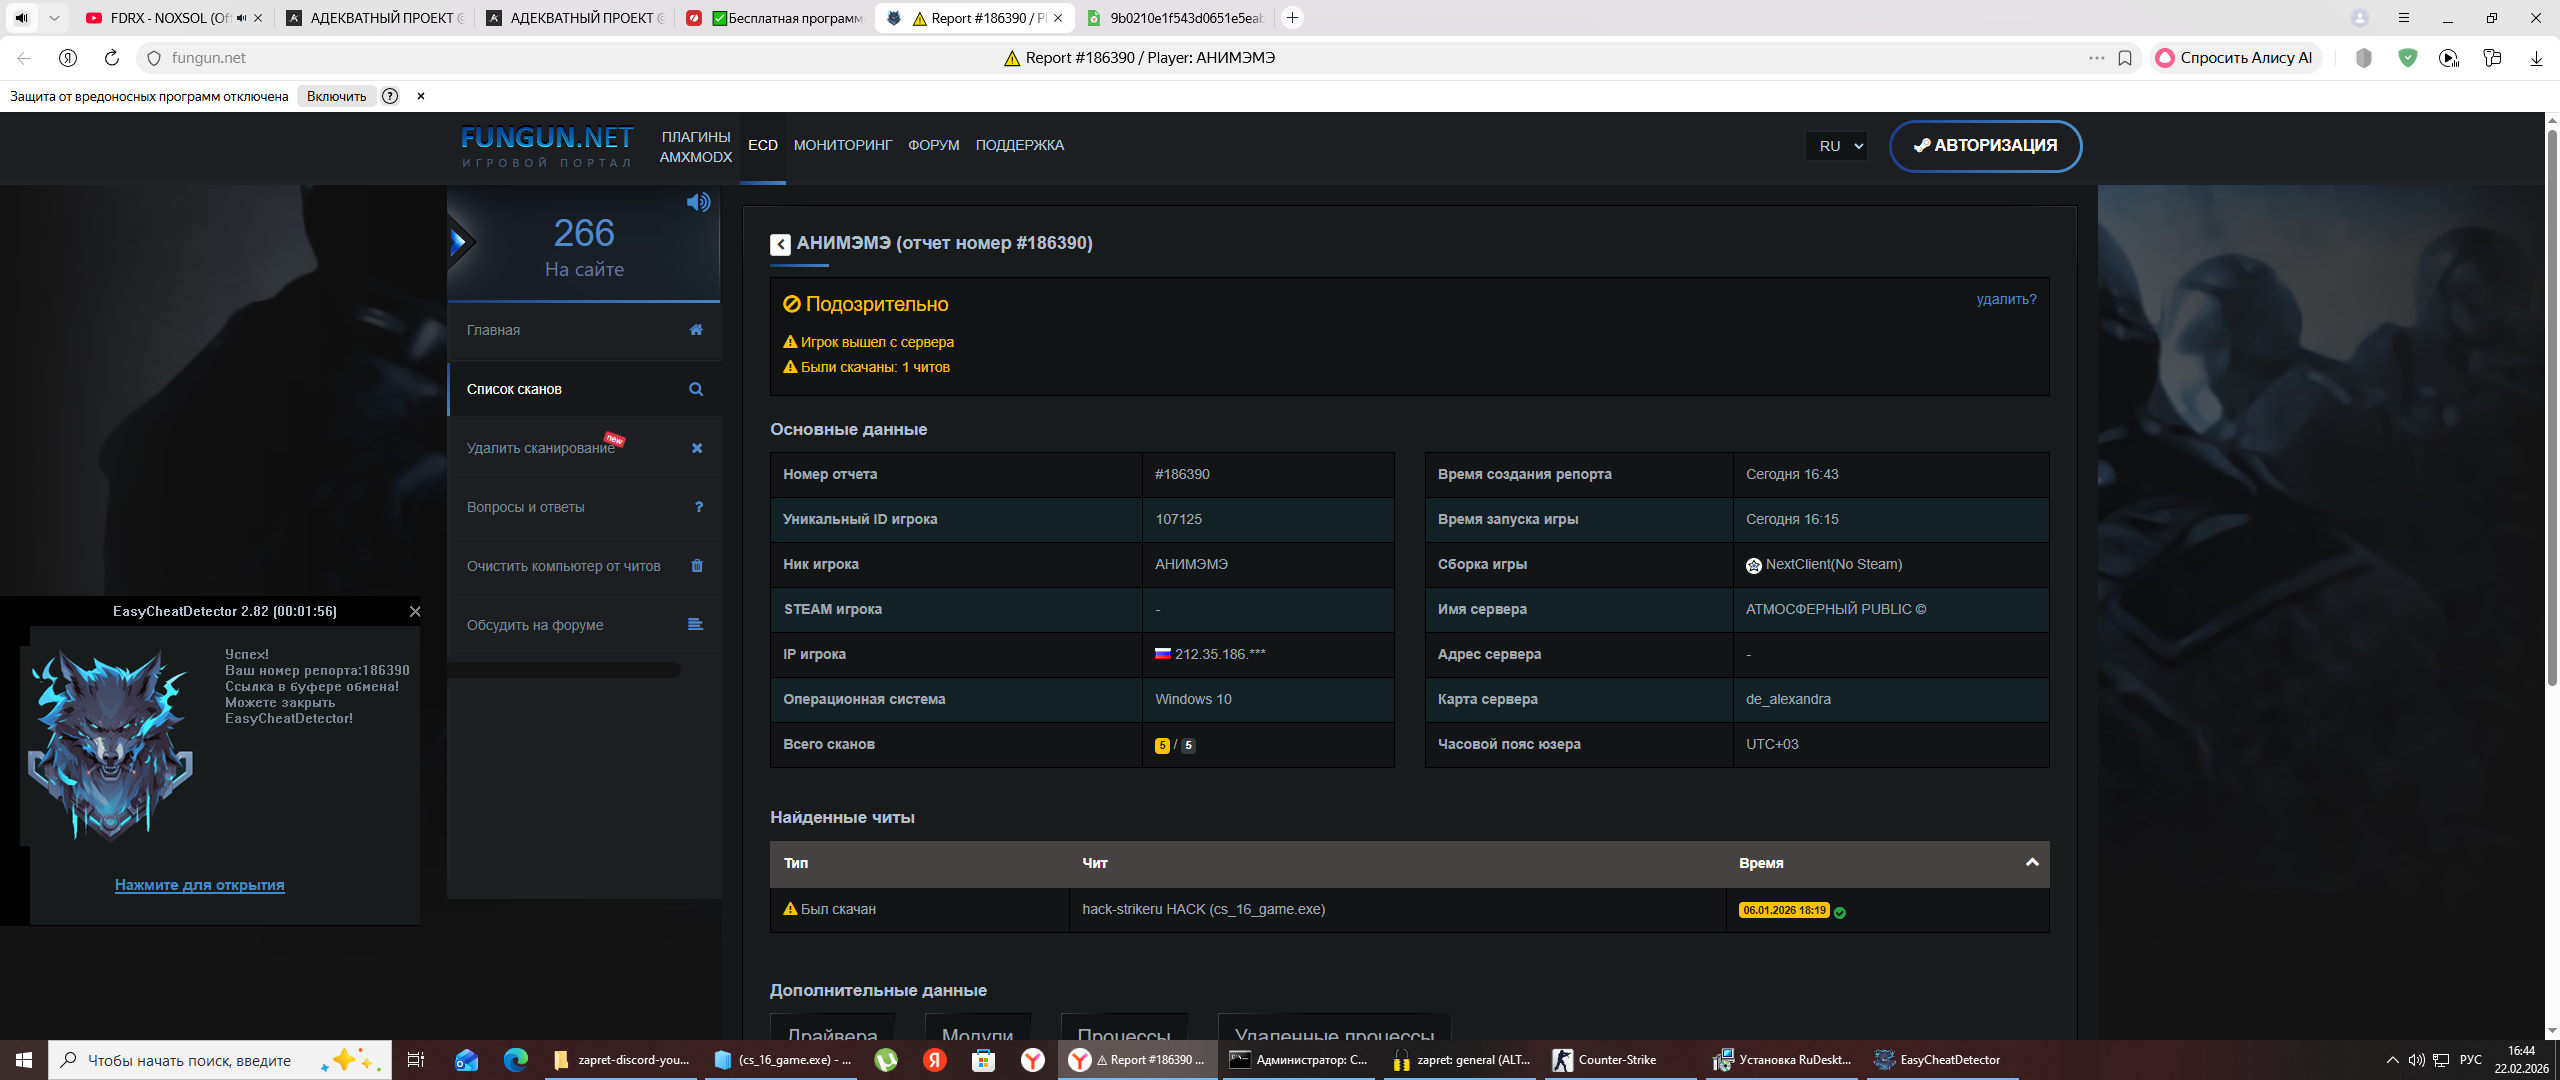
Task: Mute the FDRX - NOXSOL tab audio
Action: (241, 18)
